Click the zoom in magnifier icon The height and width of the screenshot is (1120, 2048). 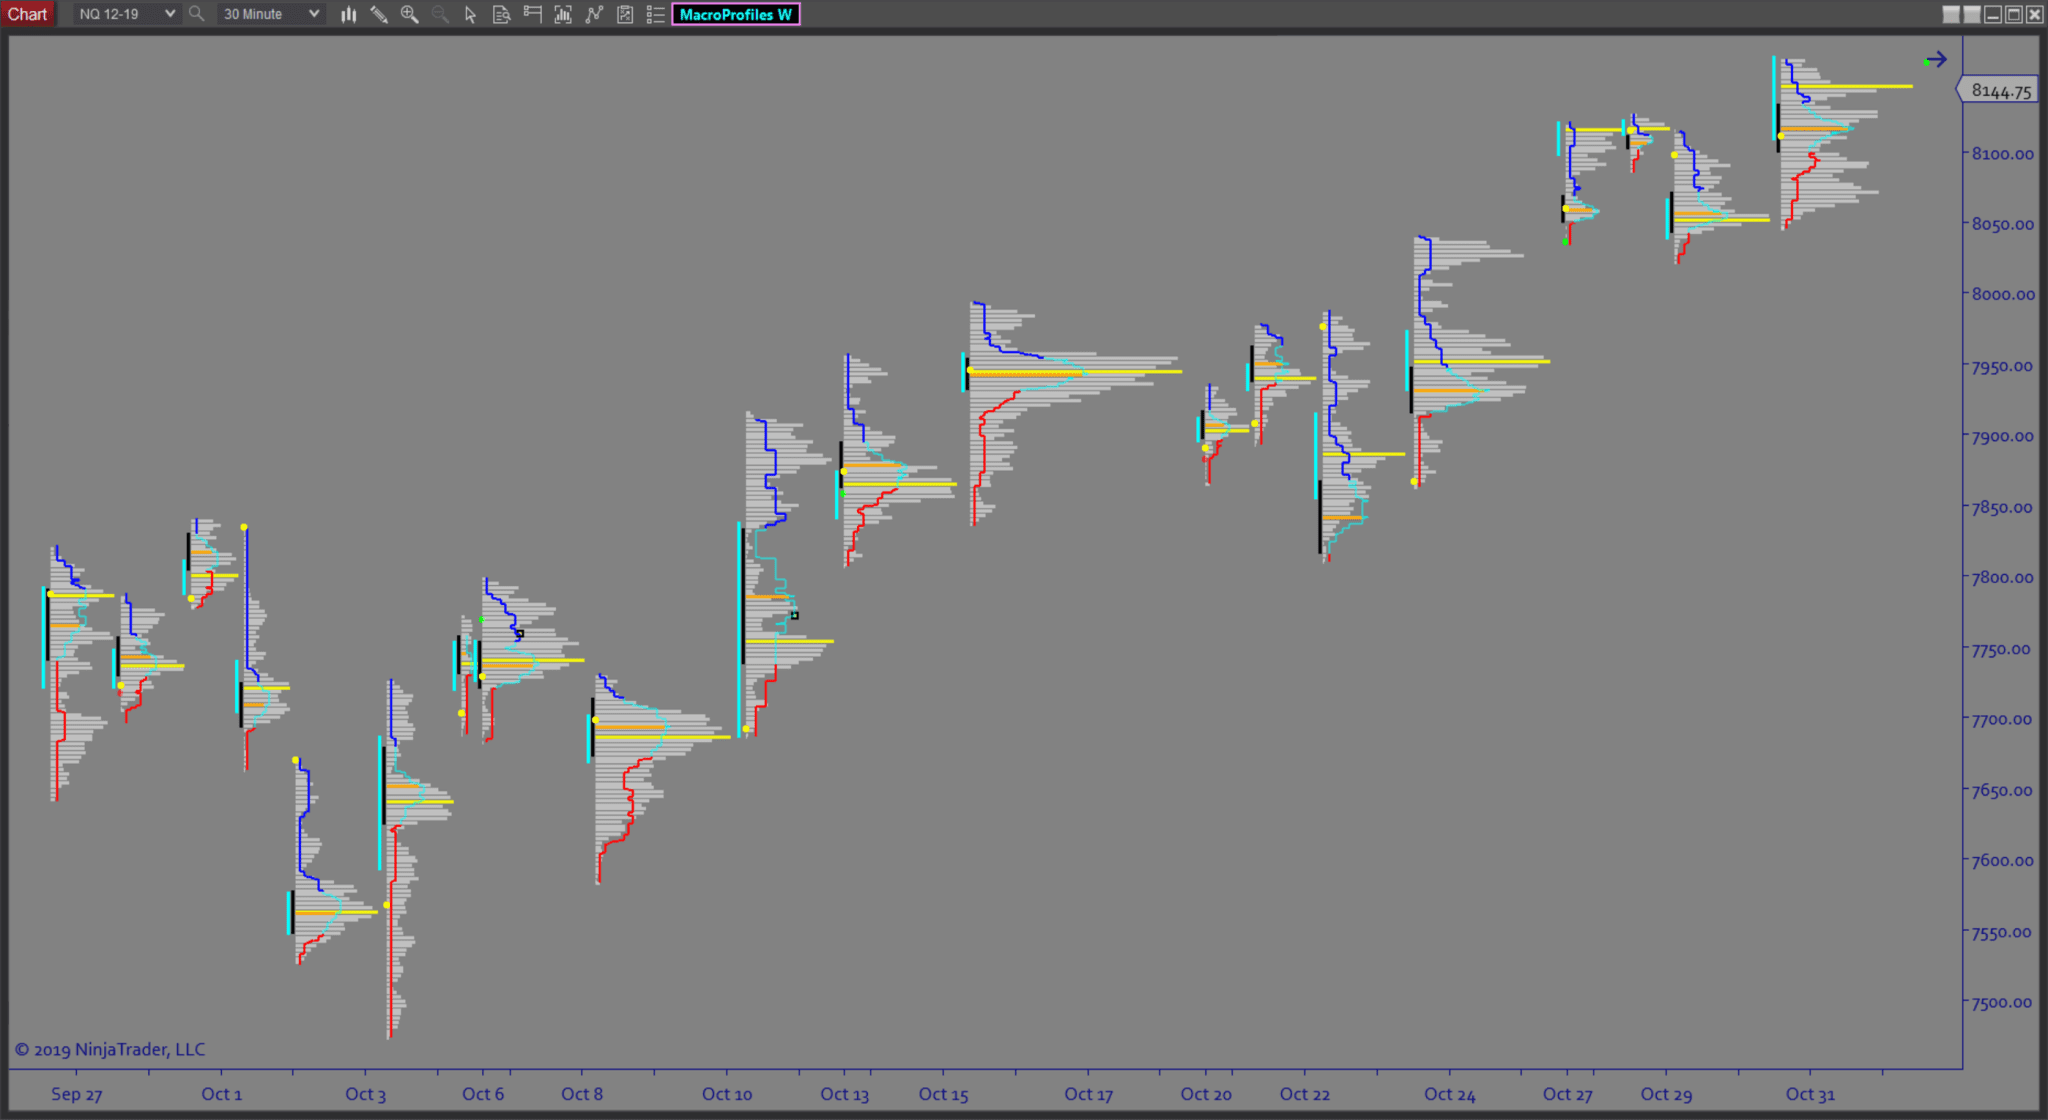click(x=409, y=14)
